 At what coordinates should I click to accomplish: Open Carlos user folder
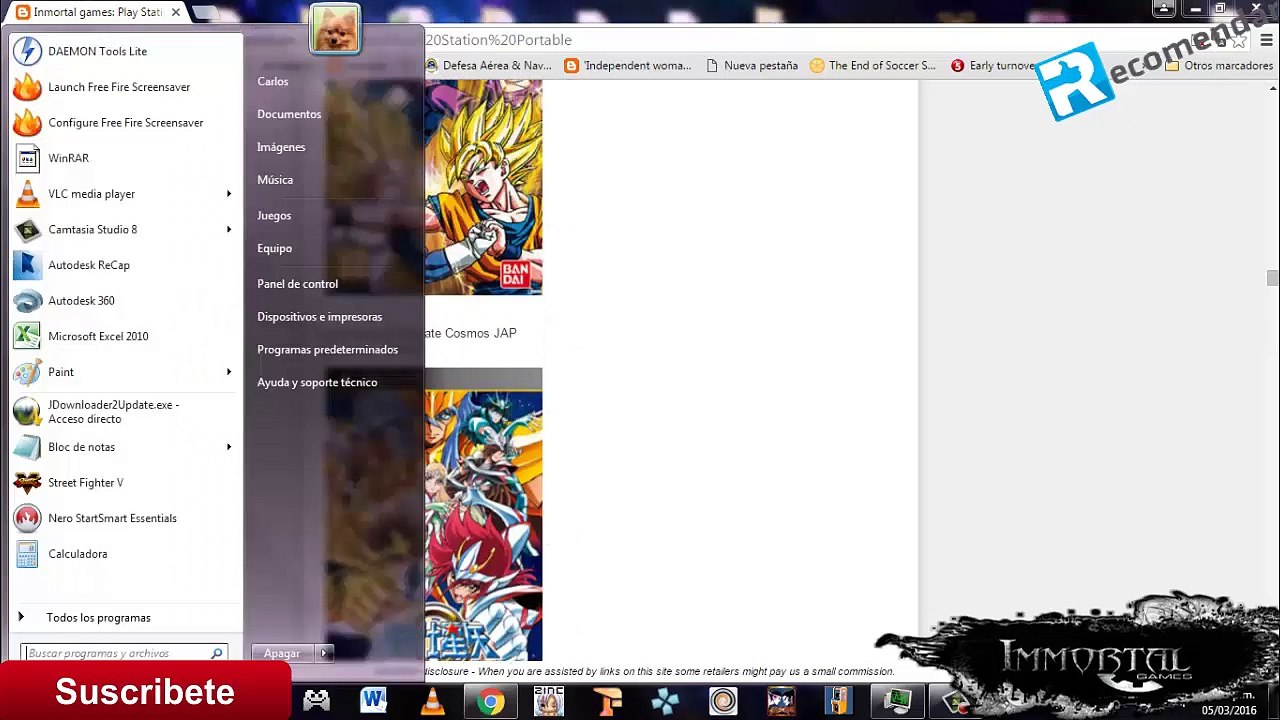click(272, 81)
